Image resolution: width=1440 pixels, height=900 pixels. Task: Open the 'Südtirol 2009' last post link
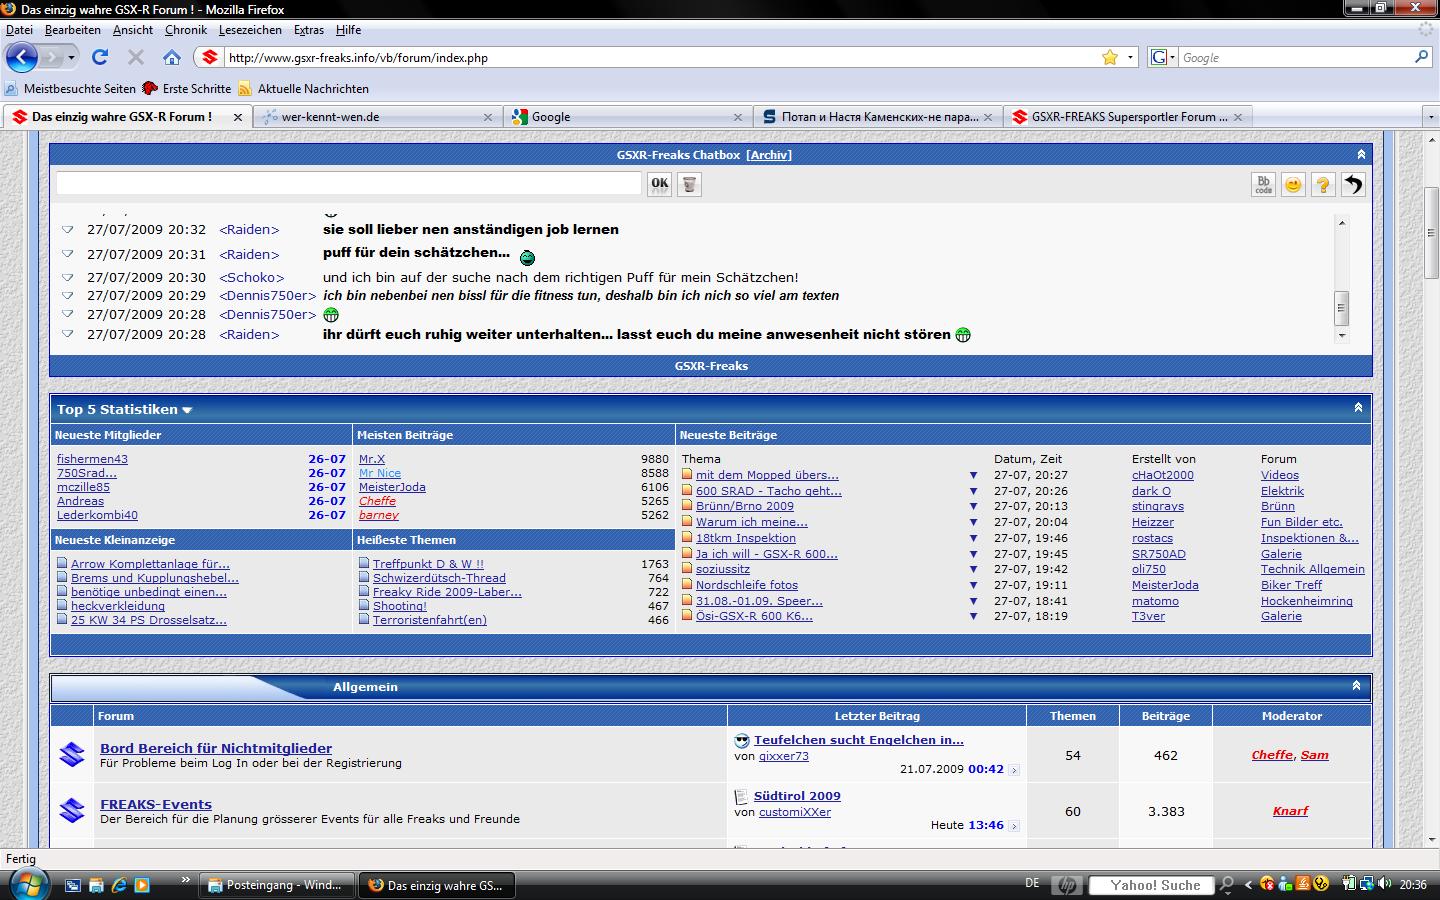click(797, 796)
